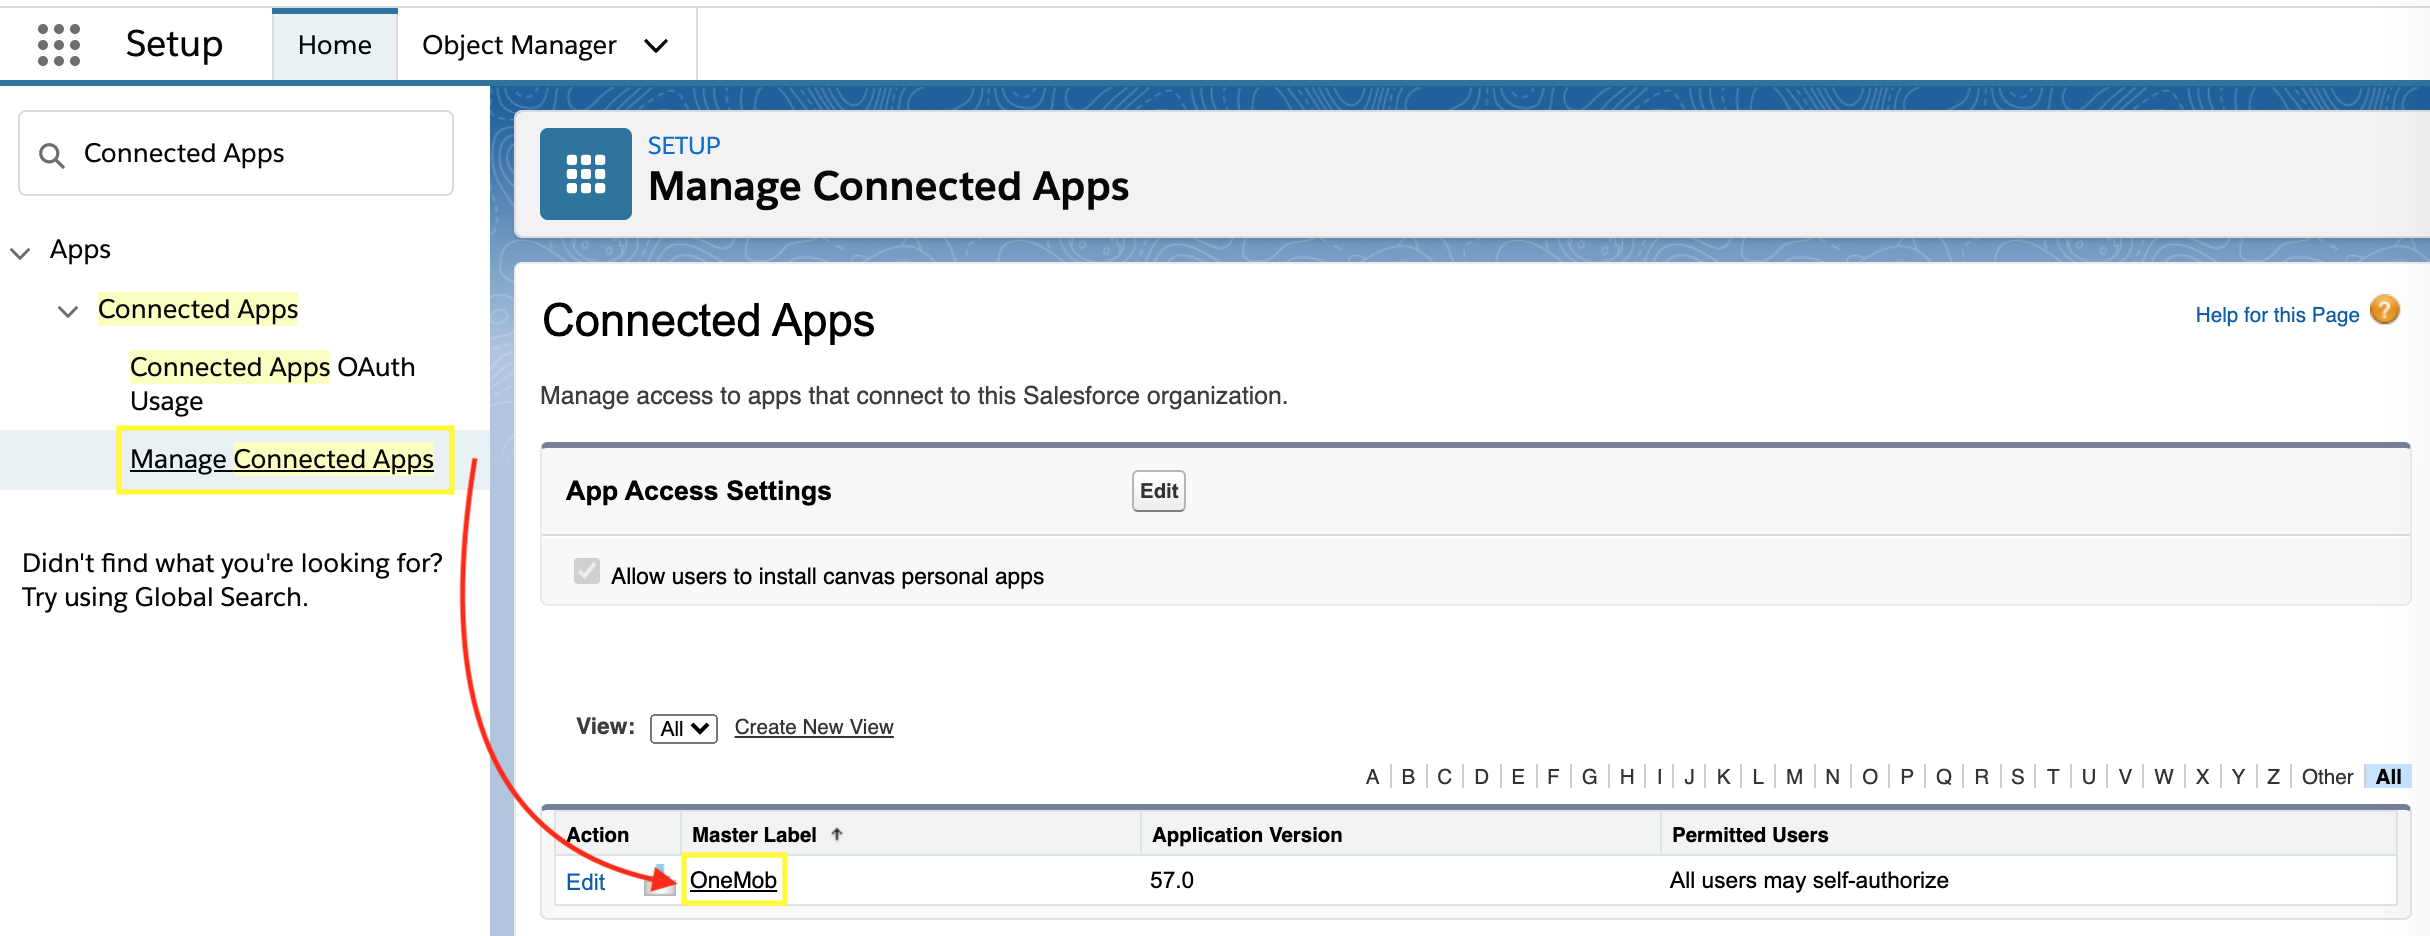This screenshot has height=936, width=2430.
Task: Open the Object Manager dropdown chevron
Action: coord(656,46)
